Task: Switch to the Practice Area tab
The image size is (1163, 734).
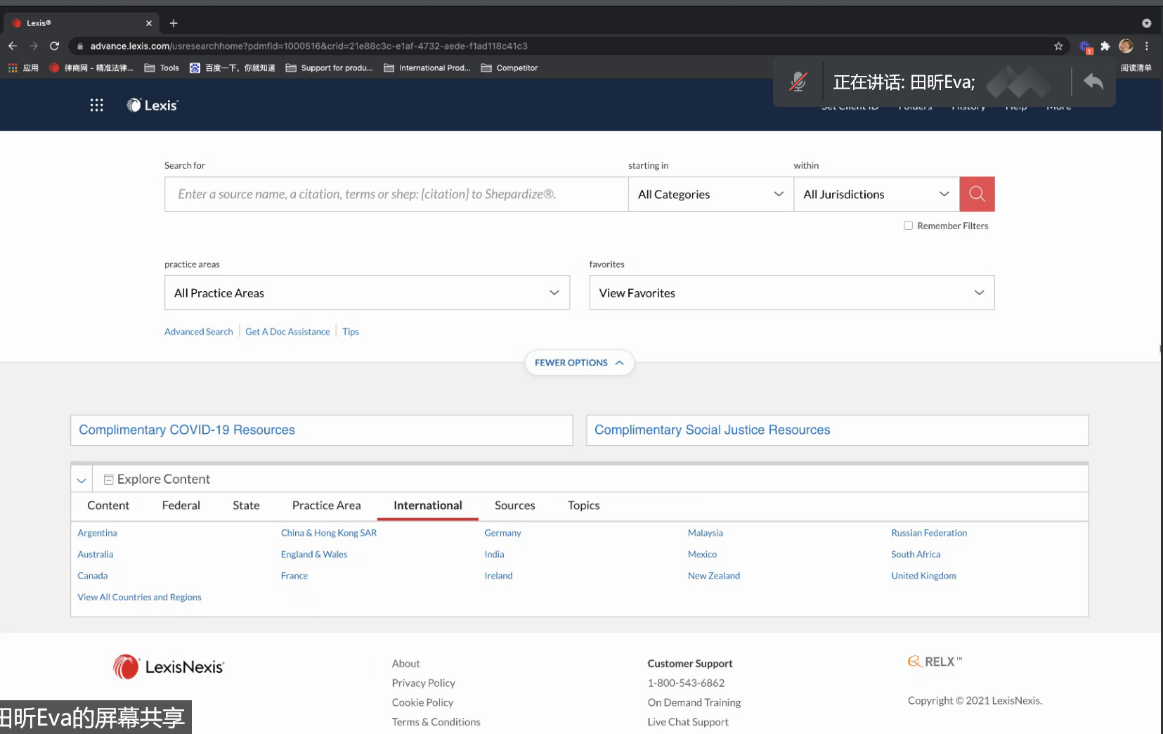Action: (326, 505)
